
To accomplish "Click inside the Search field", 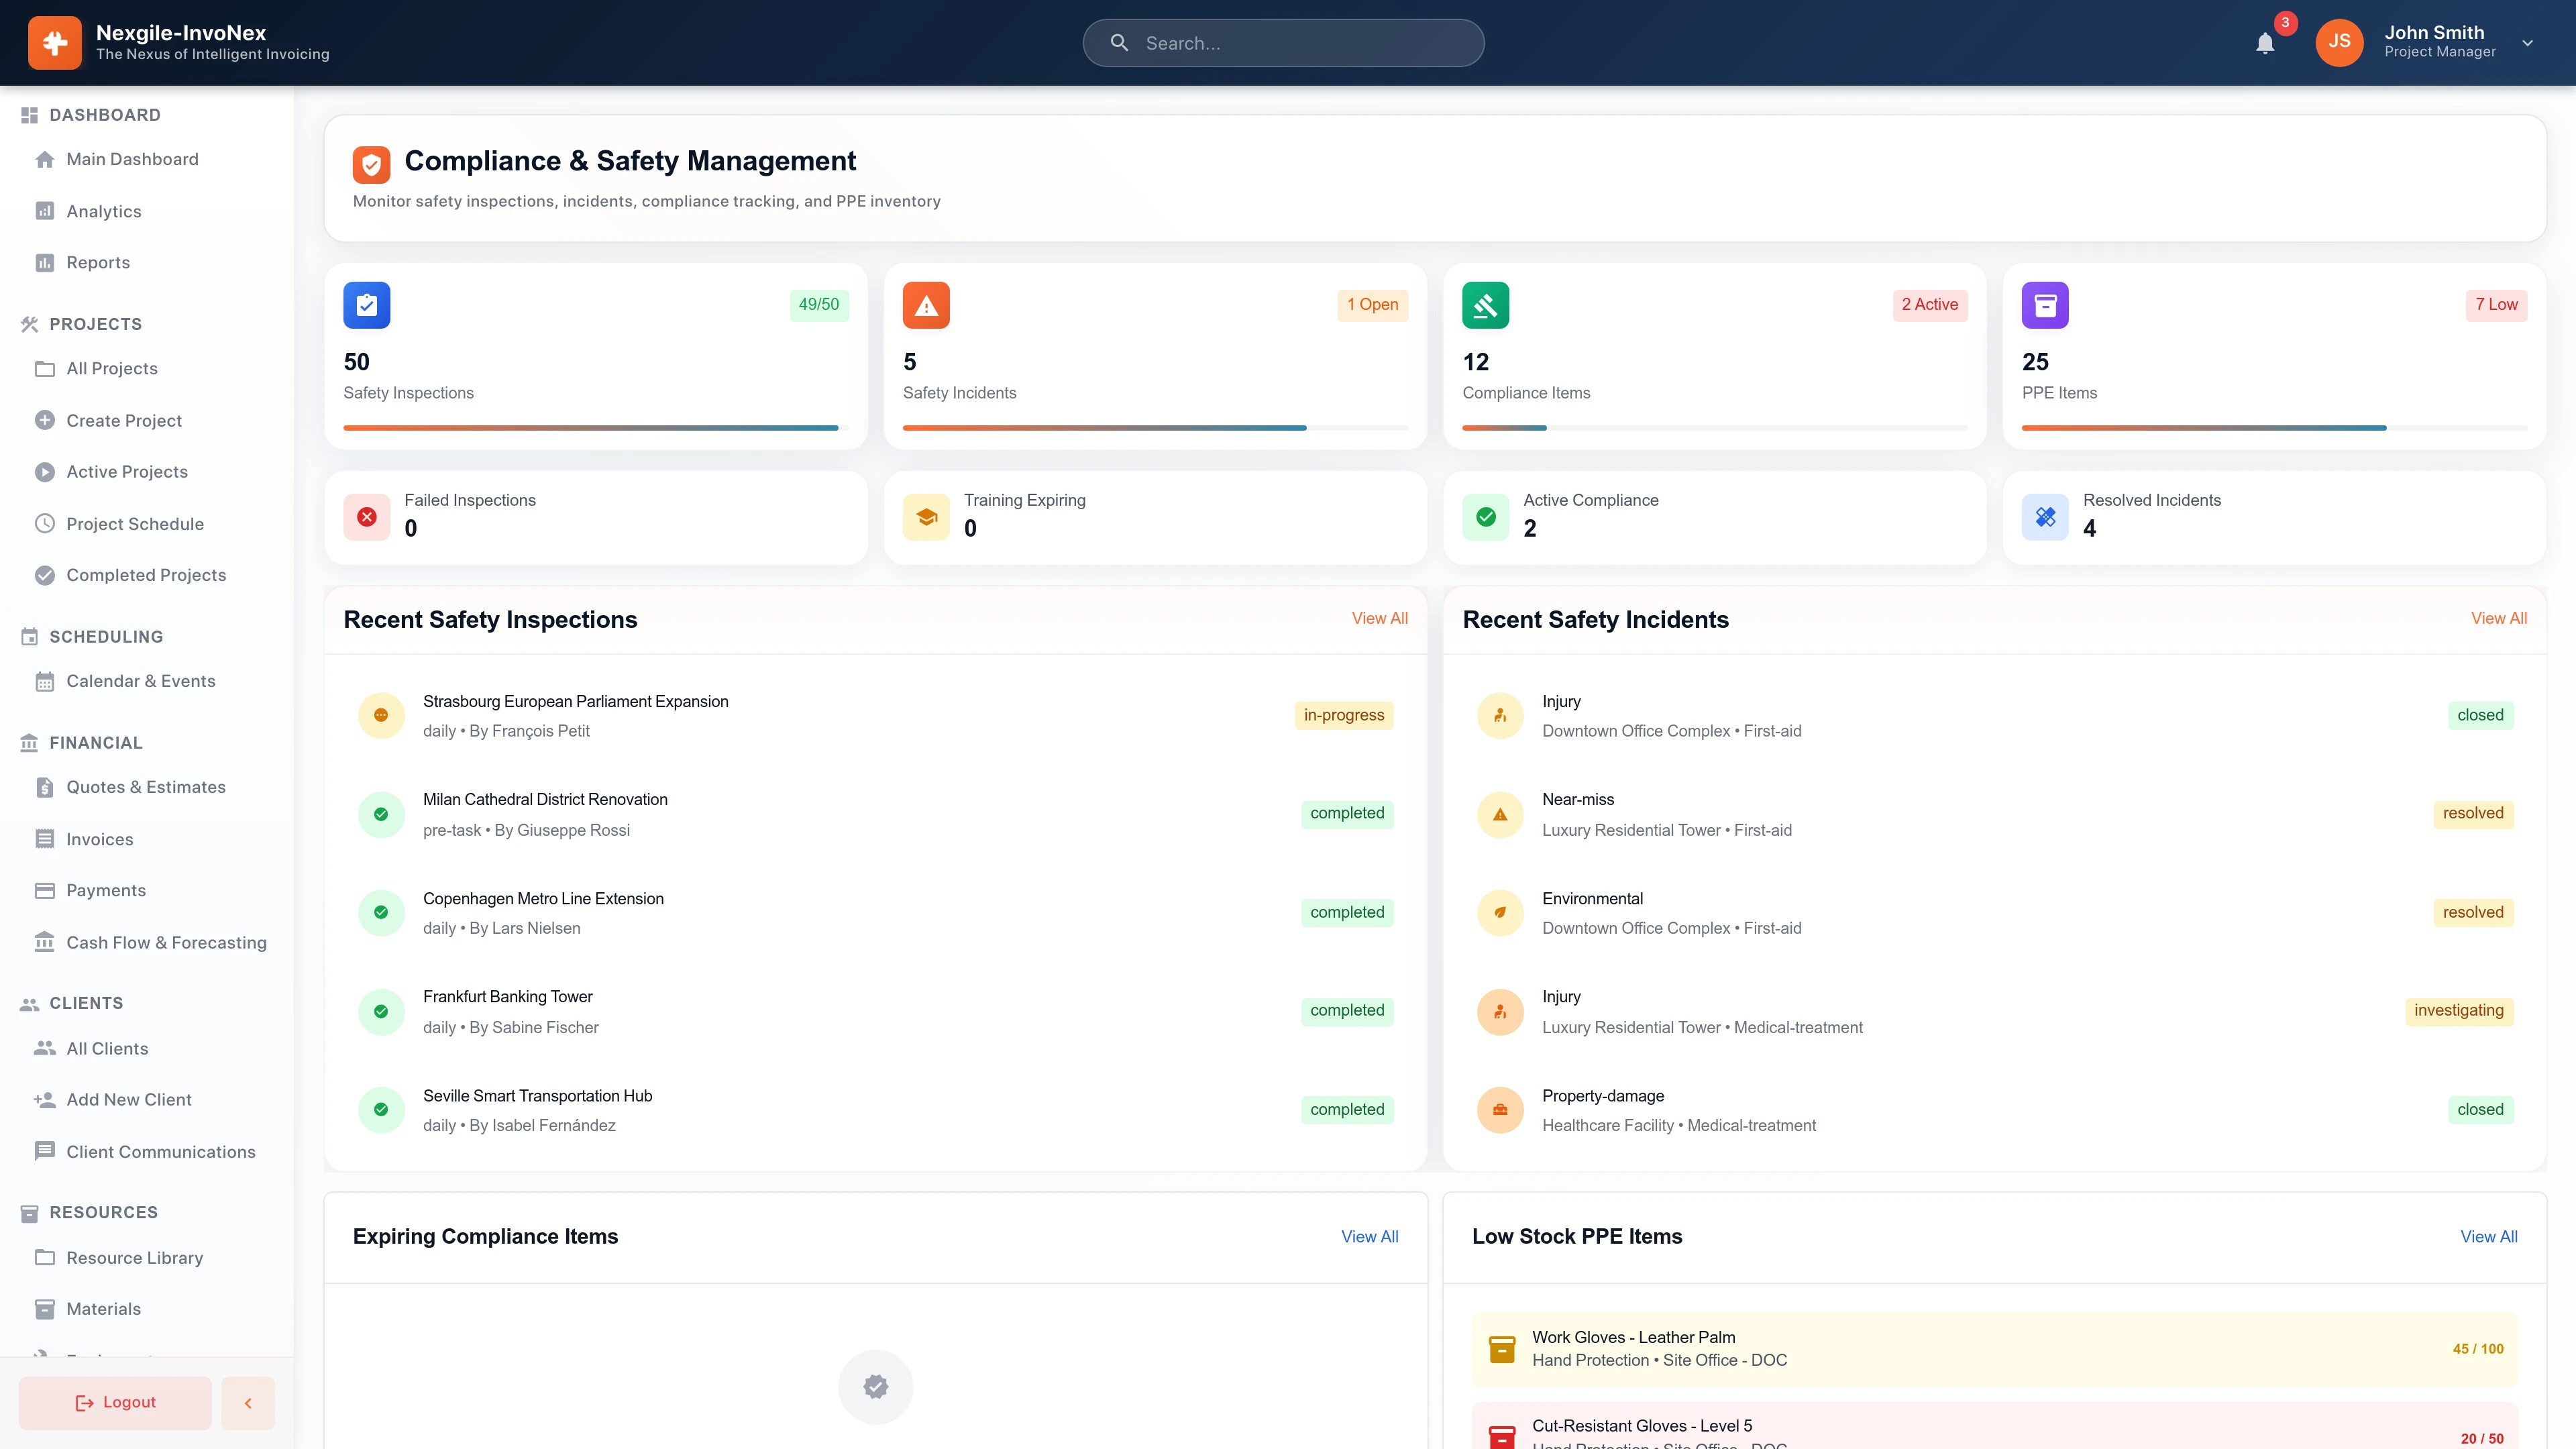I will click(1283, 43).
